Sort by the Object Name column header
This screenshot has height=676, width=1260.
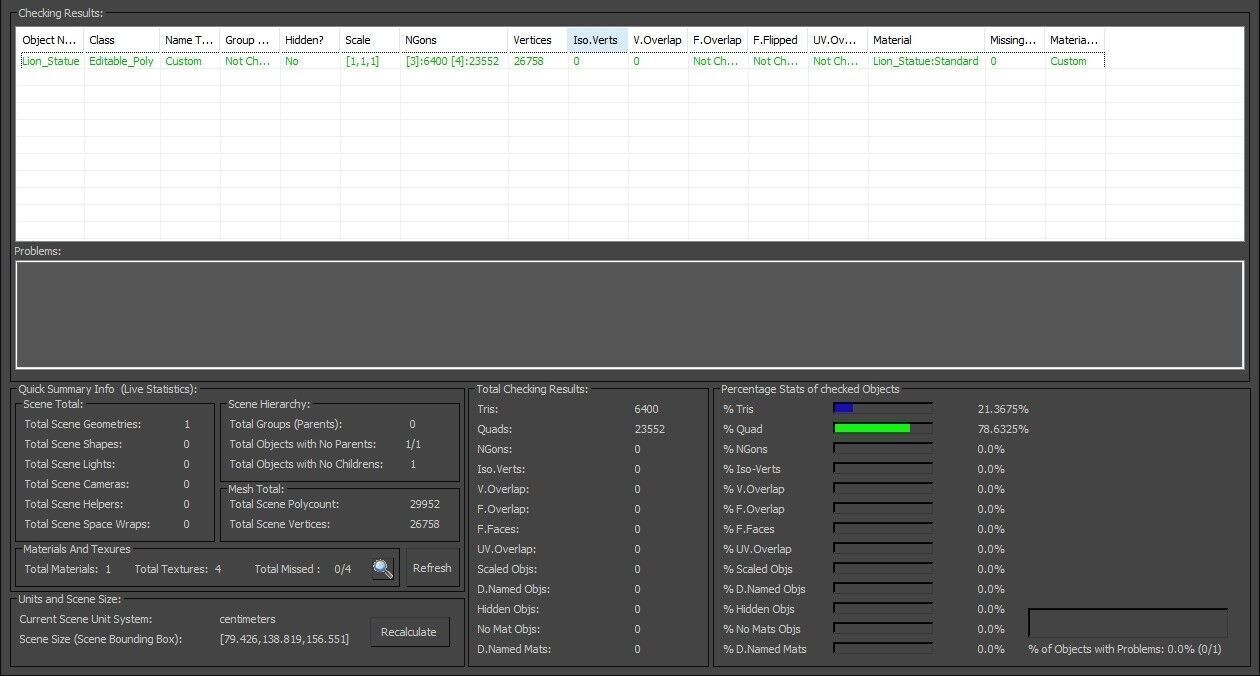(50, 40)
